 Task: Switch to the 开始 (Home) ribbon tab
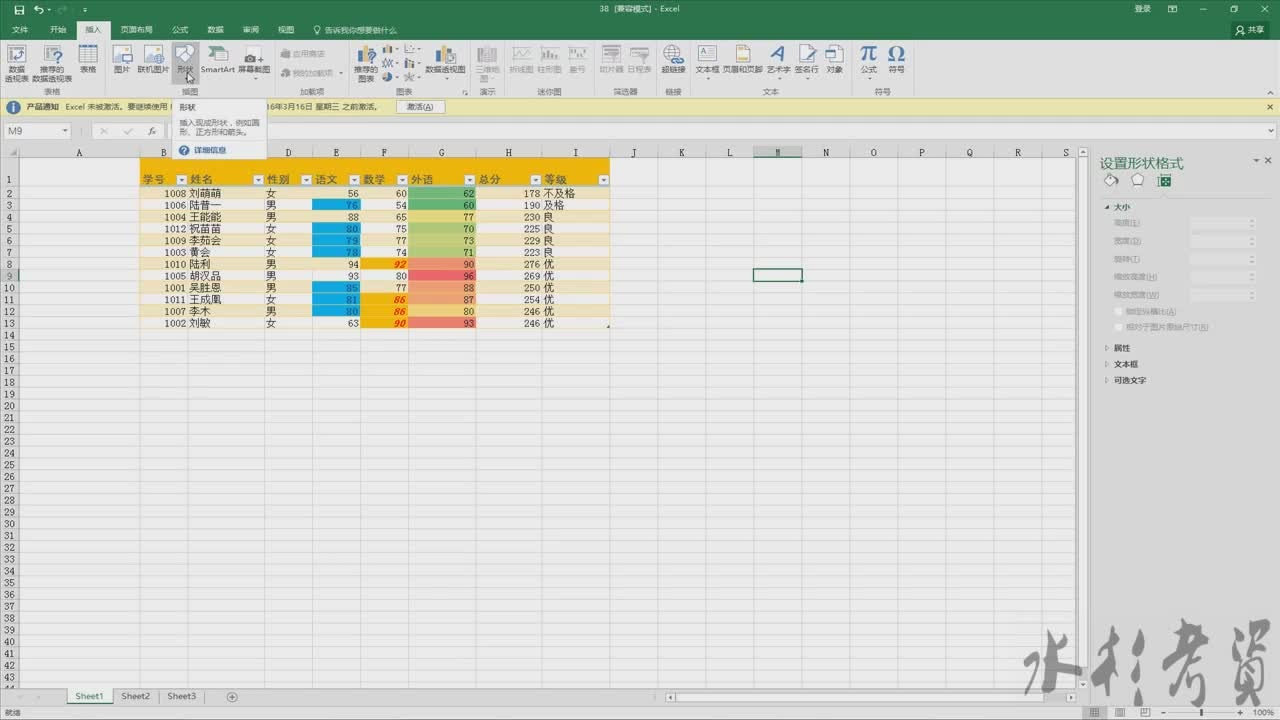pos(58,30)
